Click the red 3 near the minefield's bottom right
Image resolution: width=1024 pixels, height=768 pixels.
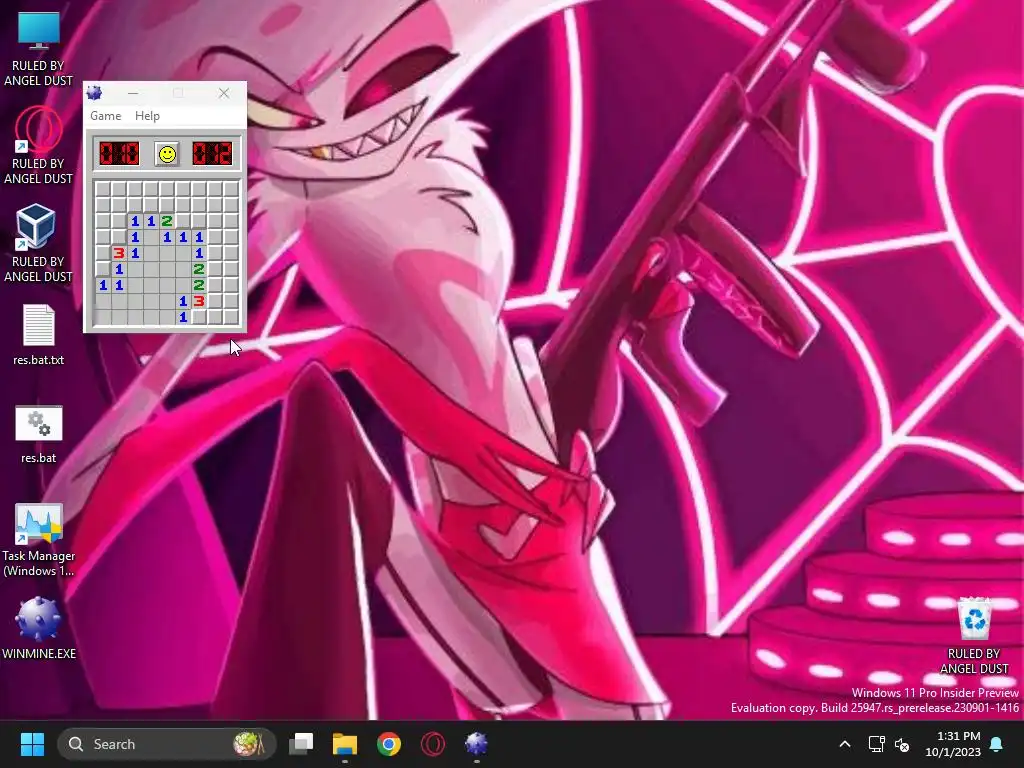tap(199, 301)
